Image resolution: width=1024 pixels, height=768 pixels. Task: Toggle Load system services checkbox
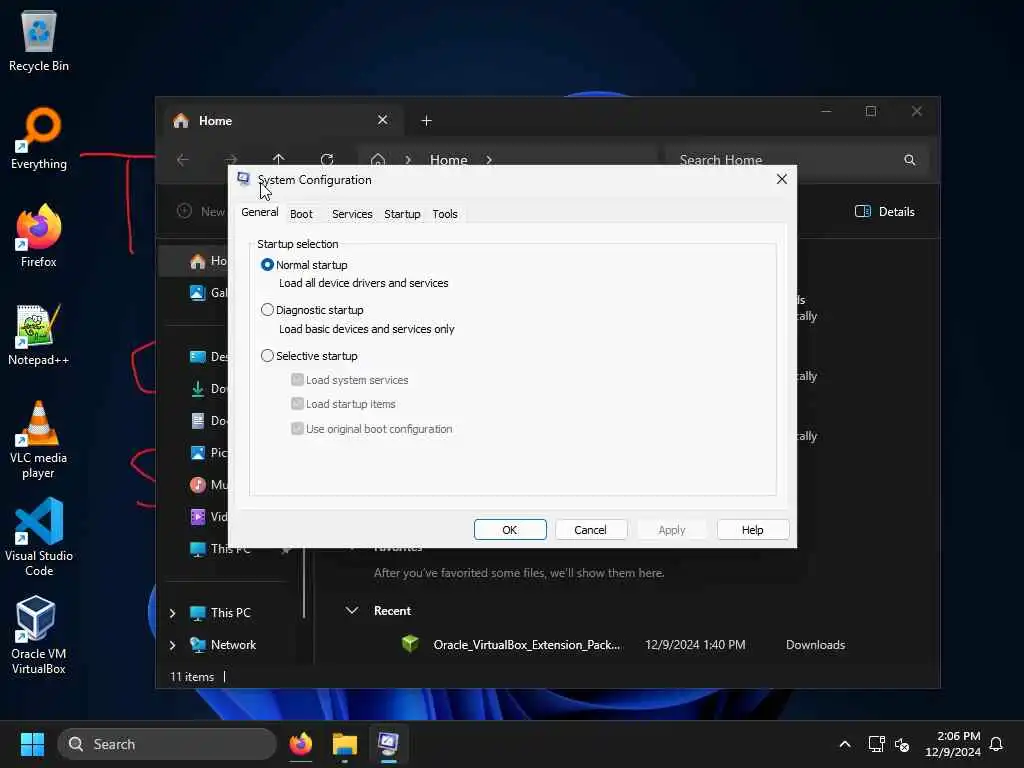[x=297, y=379]
